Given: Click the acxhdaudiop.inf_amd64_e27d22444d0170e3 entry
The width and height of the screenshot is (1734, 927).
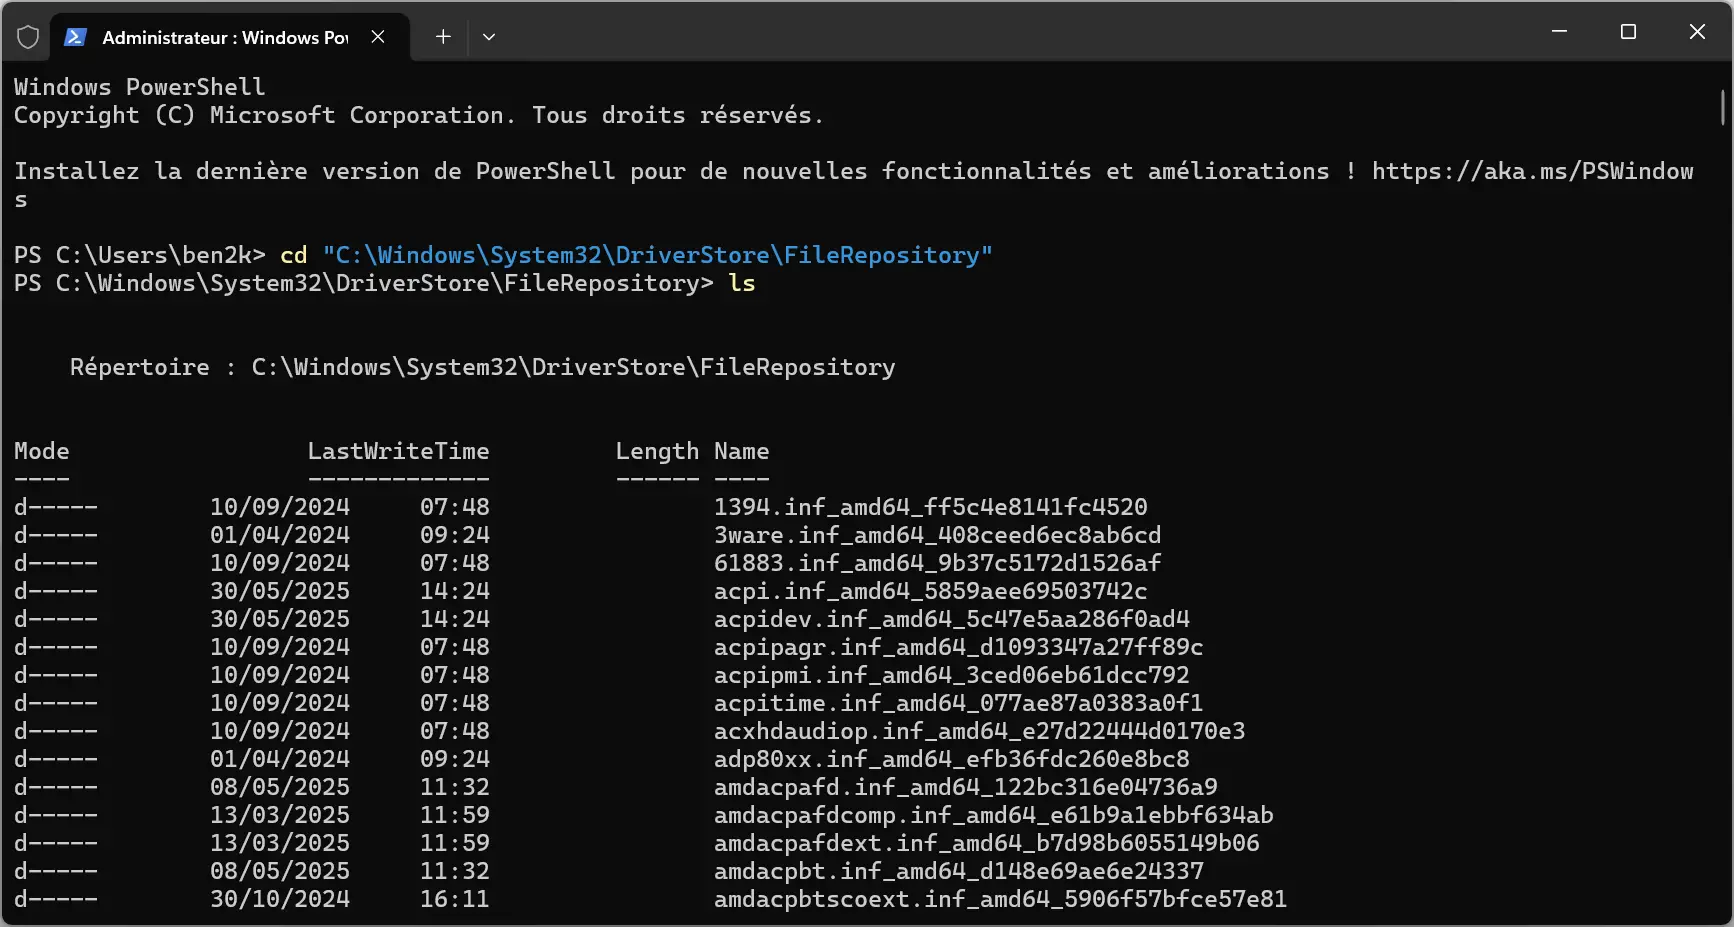Looking at the screenshot, I should tap(979, 731).
